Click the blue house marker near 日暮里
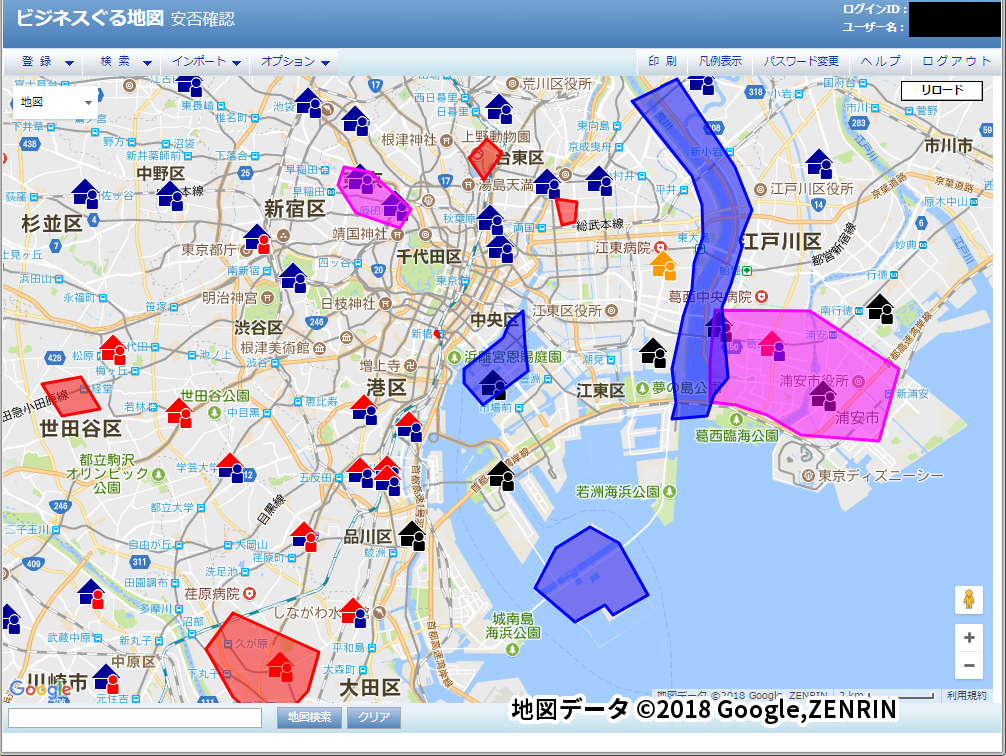The image size is (1006, 756). (499, 109)
